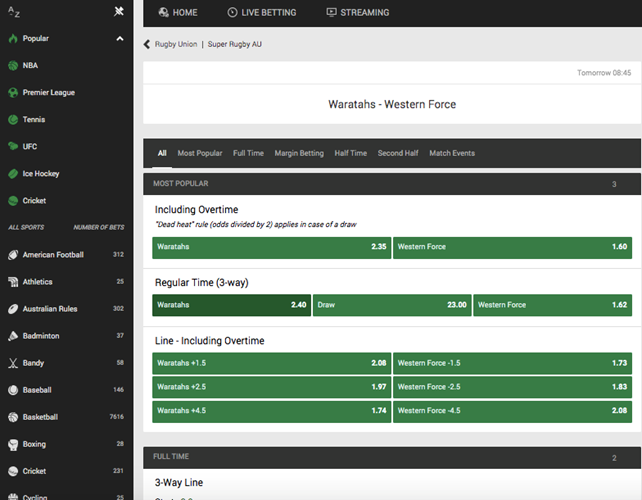Open Bandy with 58 bets
This screenshot has height=500, width=642.
tap(66, 363)
